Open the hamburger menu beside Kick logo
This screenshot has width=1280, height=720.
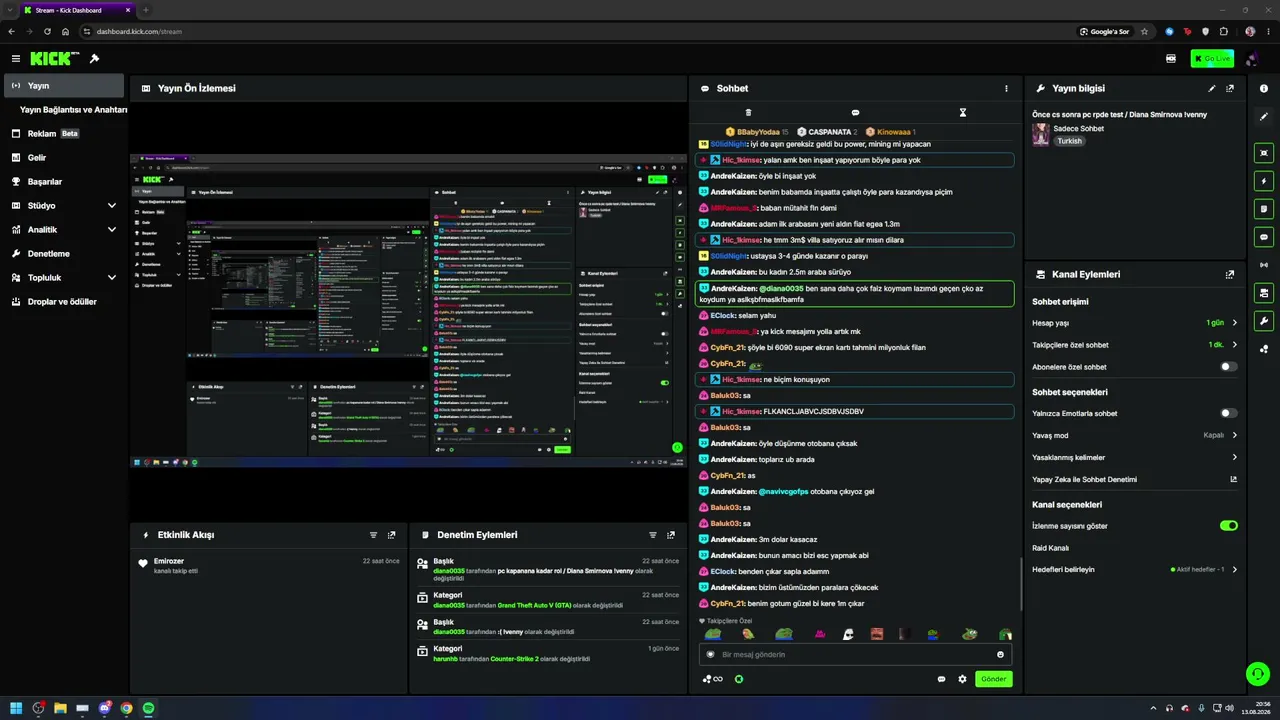[x=15, y=59]
